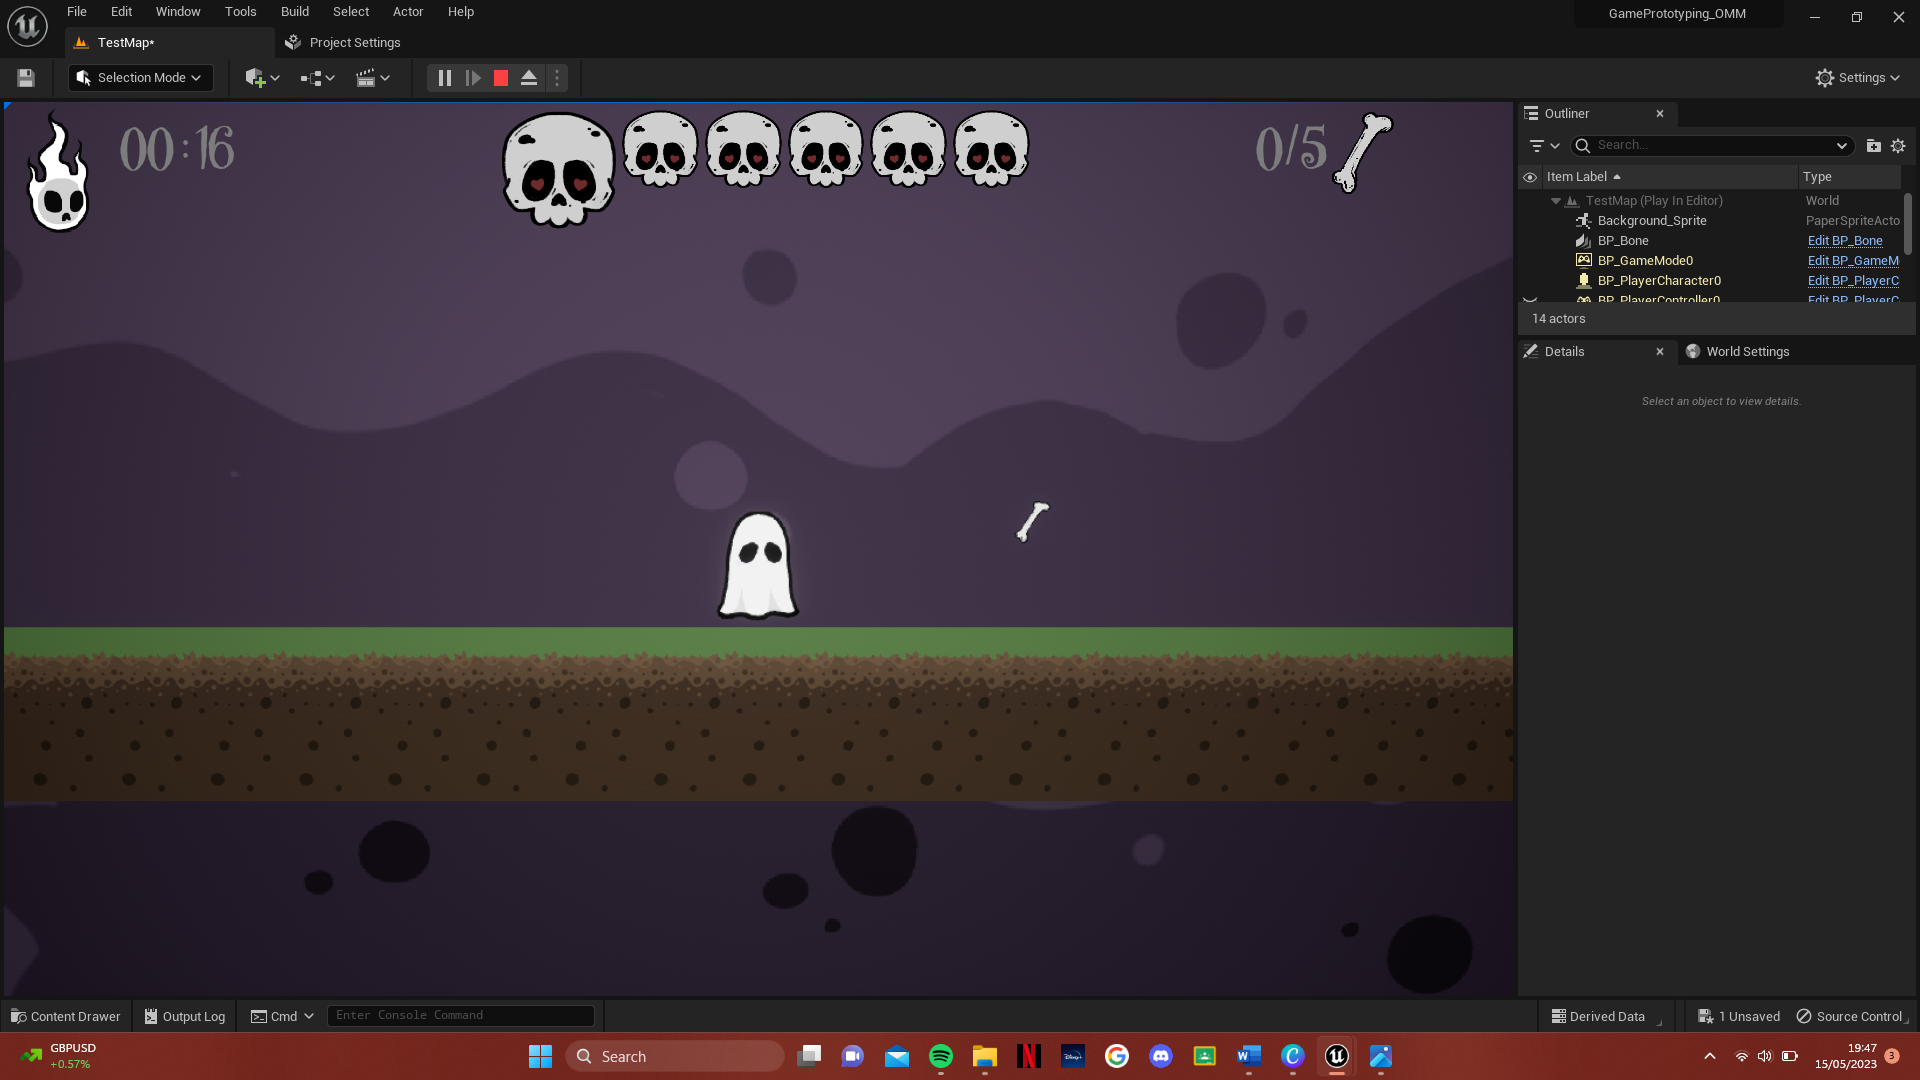Close the Outliner panel tab
Viewport: 1920px width, 1080px height.
tap(1660, 114)
